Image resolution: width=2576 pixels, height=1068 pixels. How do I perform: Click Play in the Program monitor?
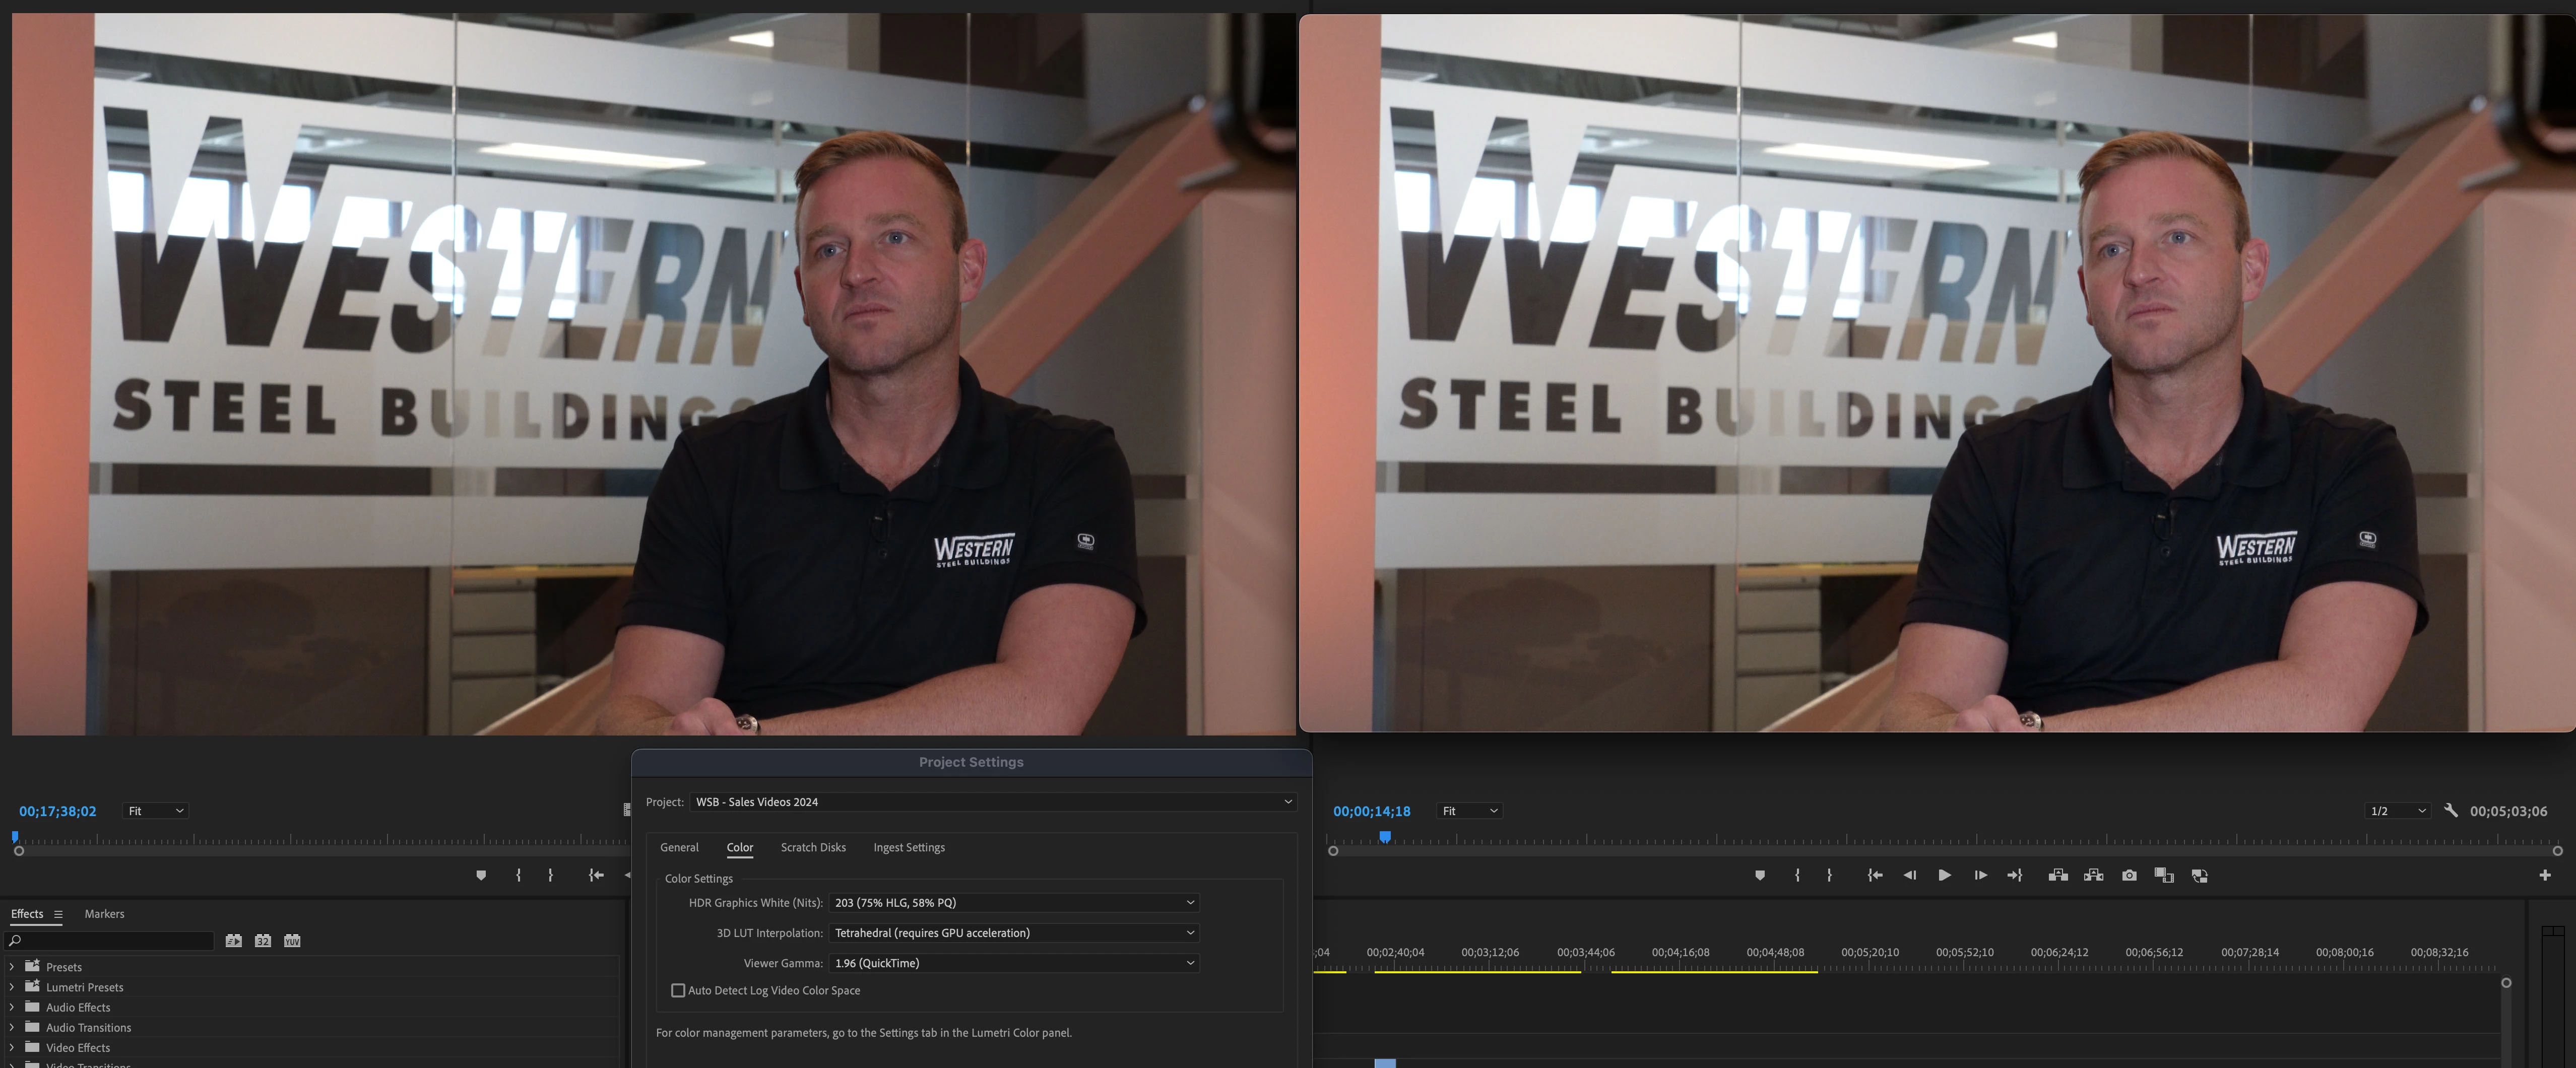pyautogui.click(x=1944, y=875)
